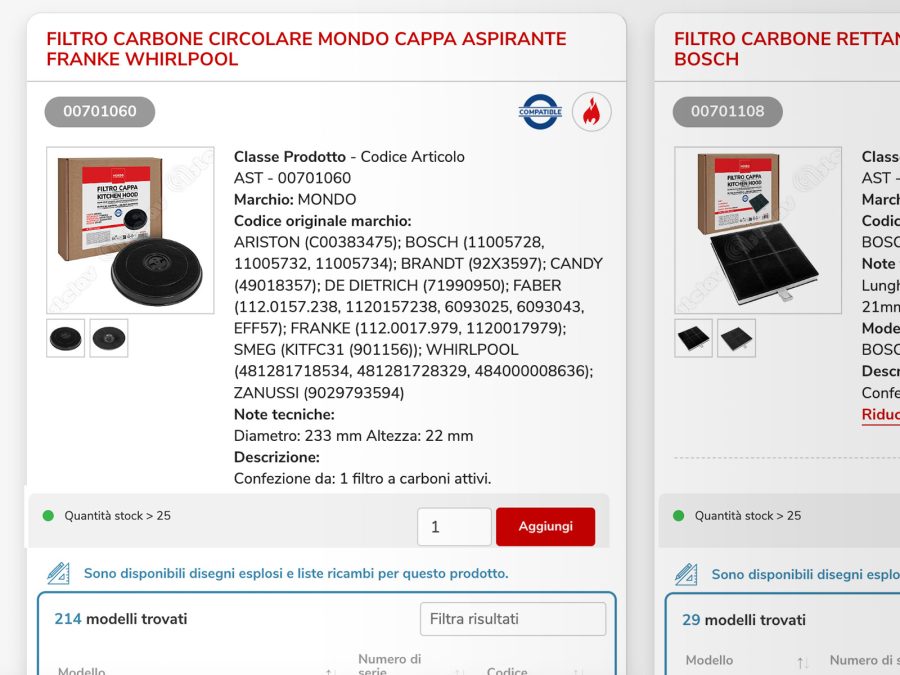Click the quantity input field
900x675 pixels.
click(455, 526)
